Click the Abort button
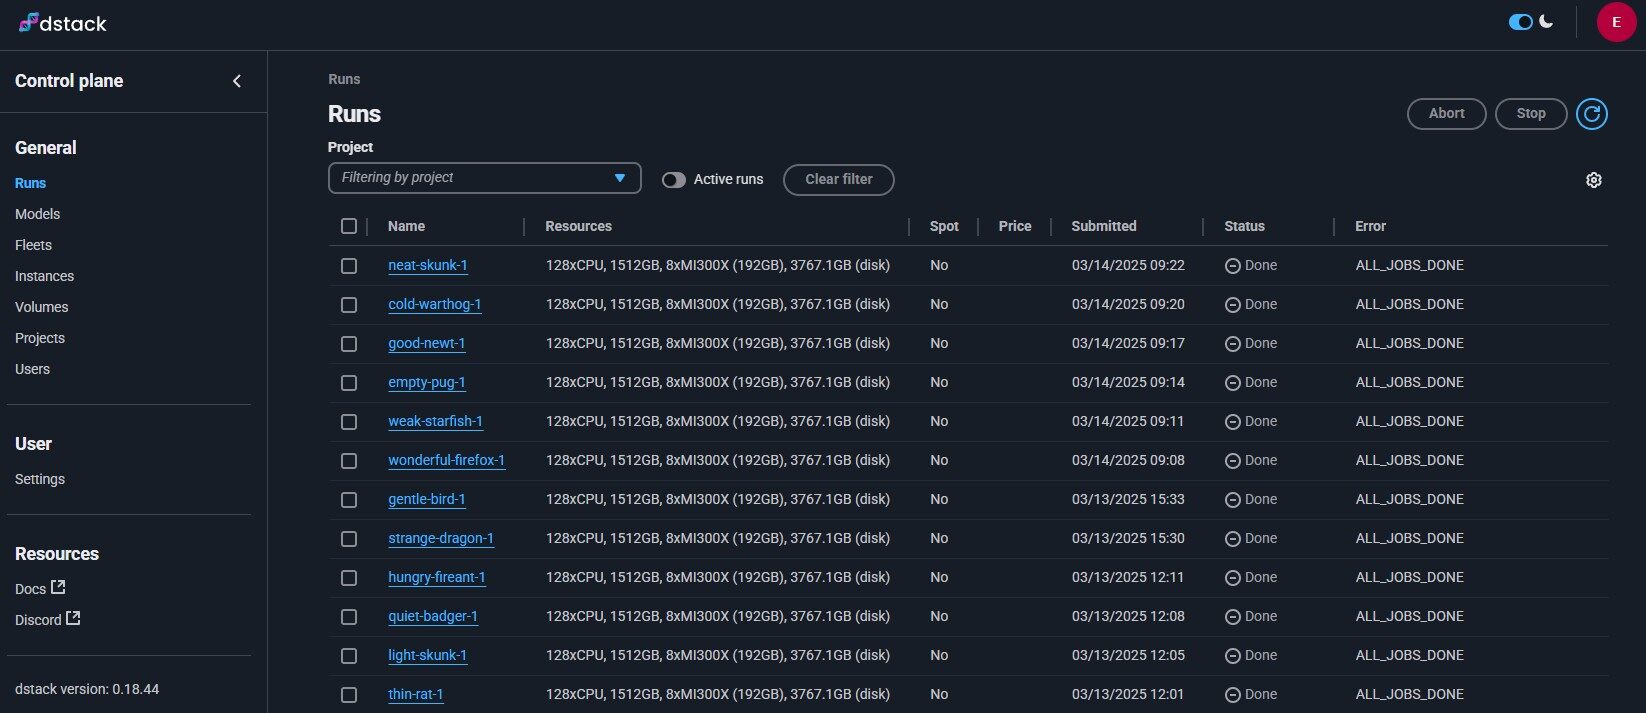This screenshot has width=1646, height=713. 1446,113
